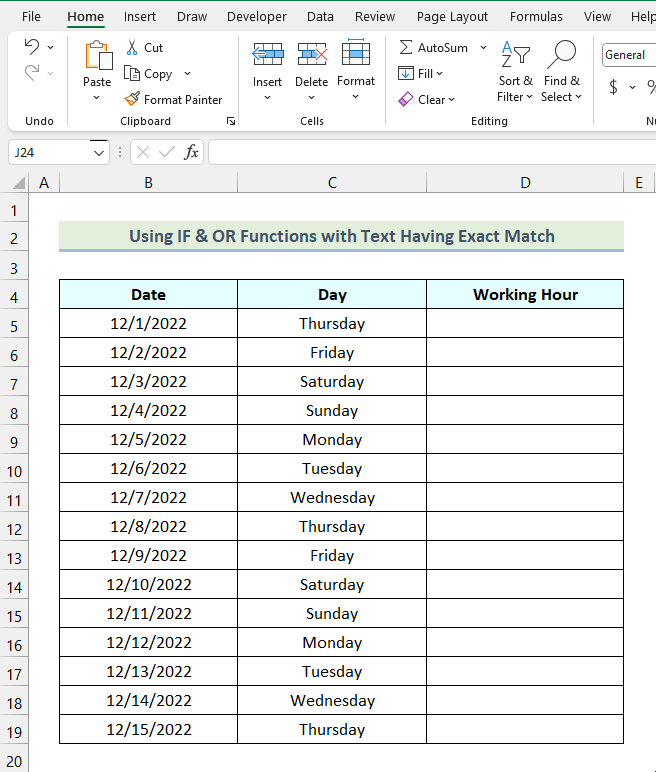Click the Delete cells icon

(x=312, y=54)
